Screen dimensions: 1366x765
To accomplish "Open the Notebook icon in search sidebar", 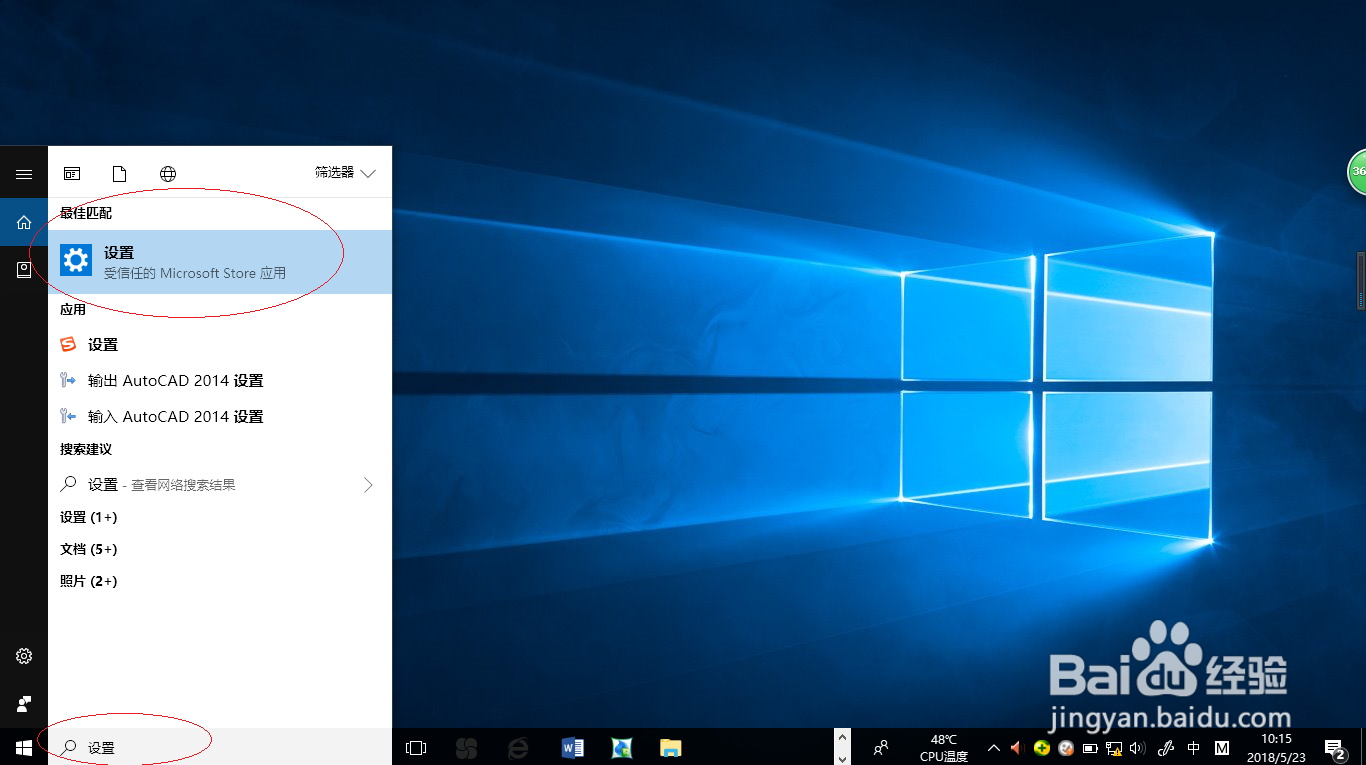I will tap(24, 270).
